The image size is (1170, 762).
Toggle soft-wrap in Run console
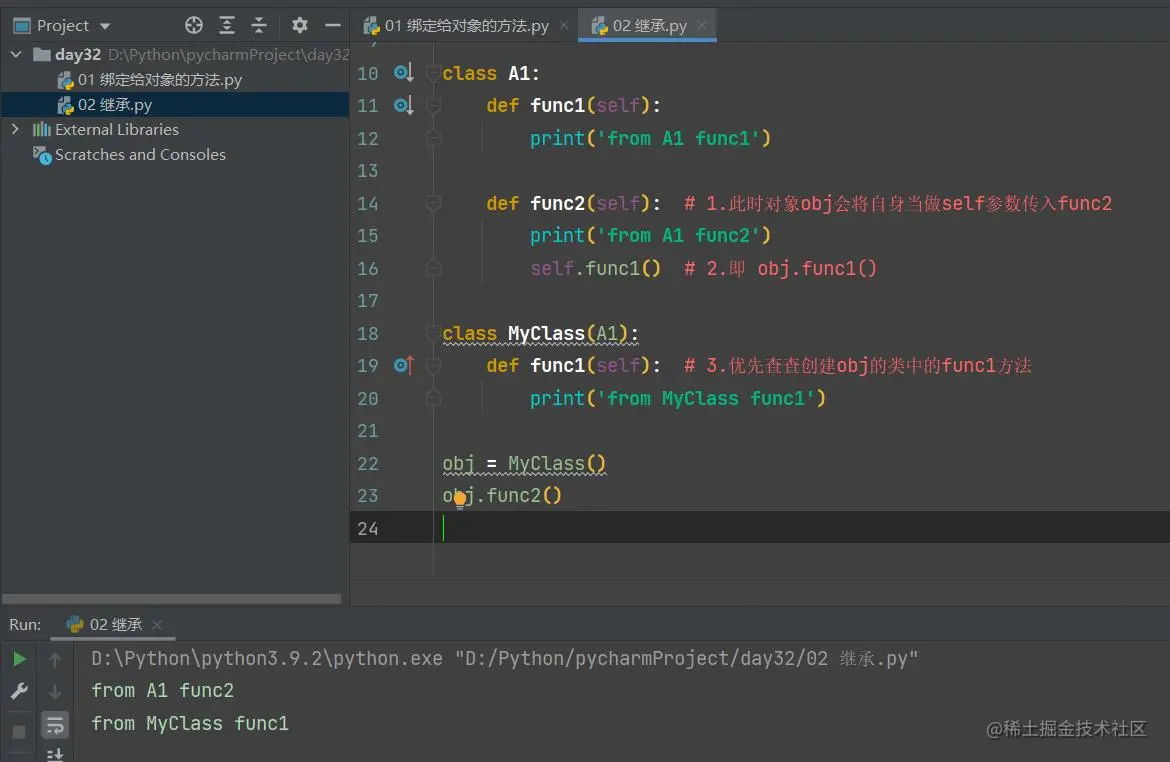54,725
